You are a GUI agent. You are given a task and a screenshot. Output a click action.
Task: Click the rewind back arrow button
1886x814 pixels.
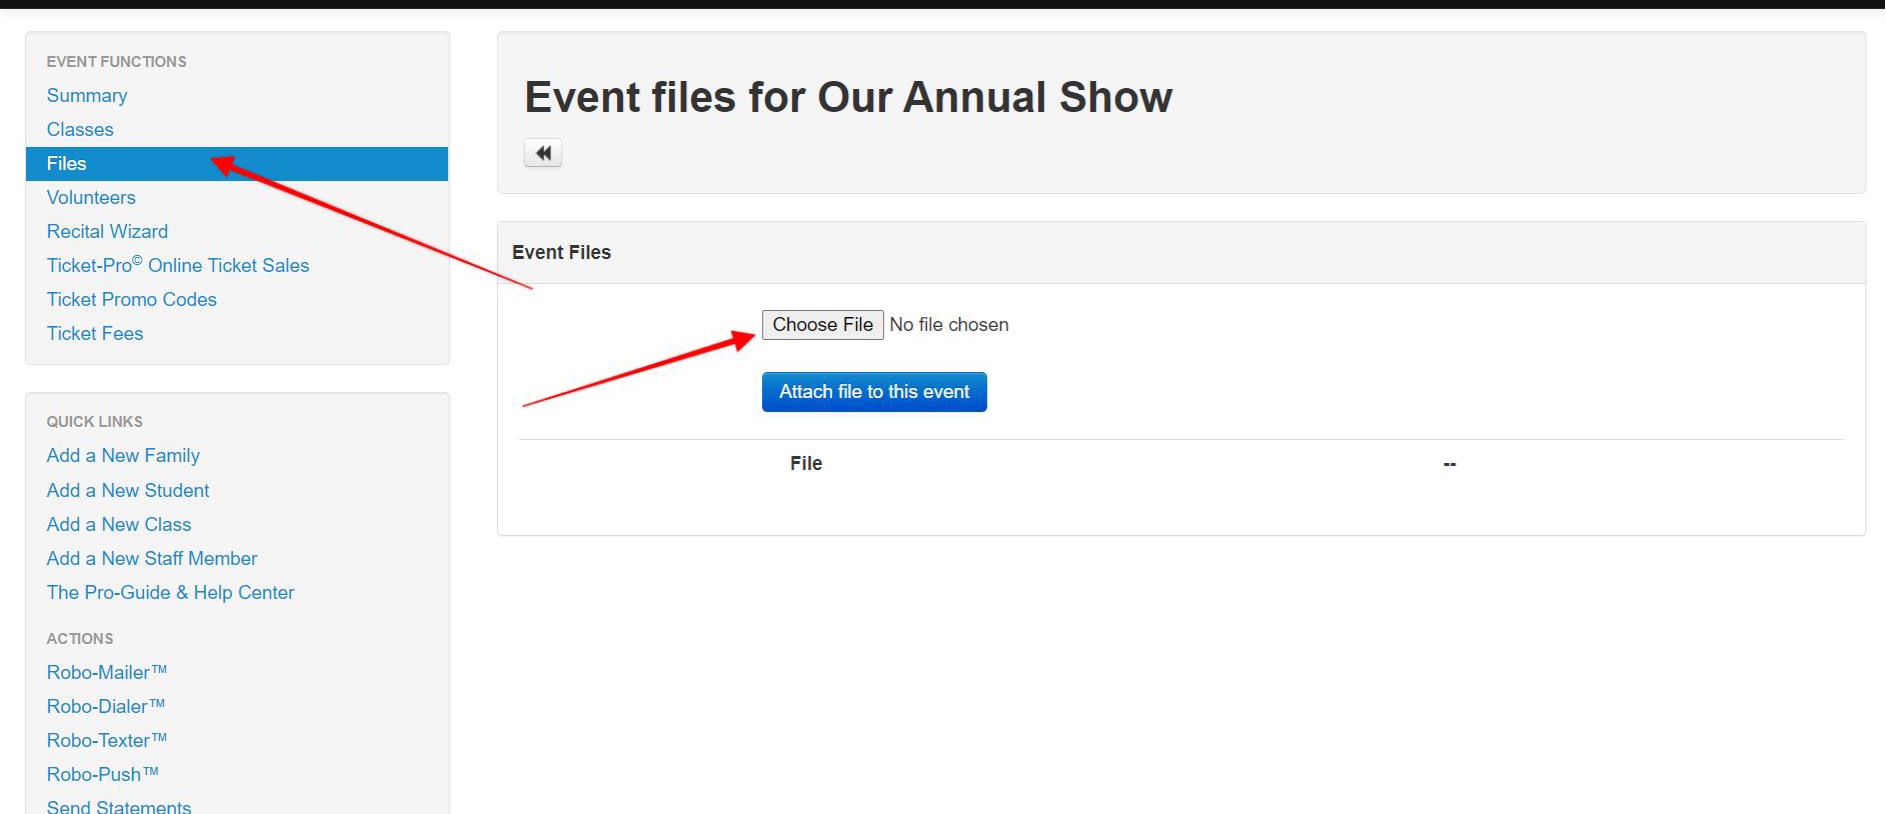(x=543, y=153)
